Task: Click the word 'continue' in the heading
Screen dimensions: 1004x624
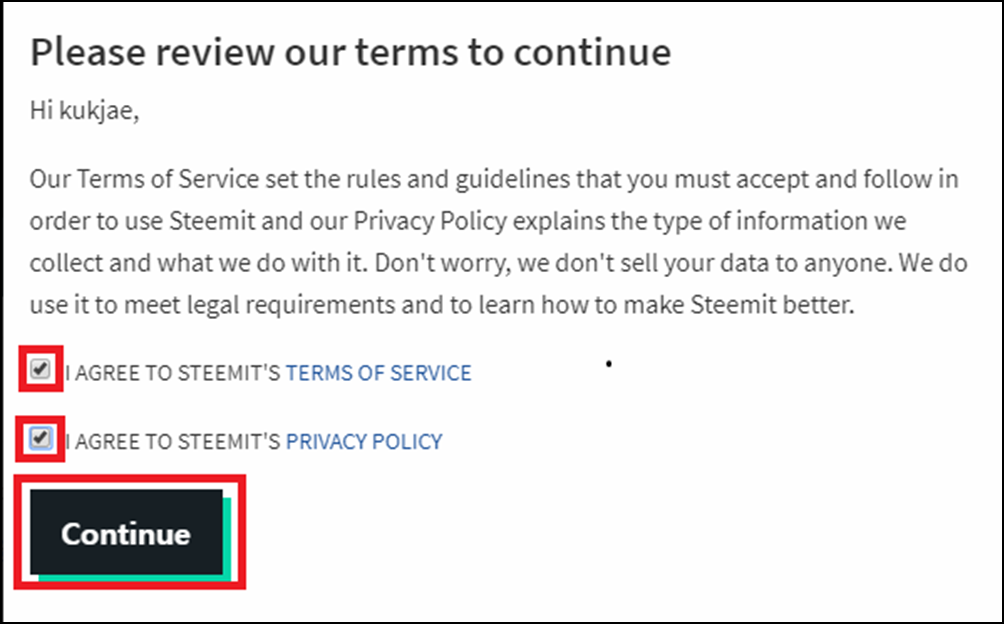Action: pyautogui.click(x=603, y=52)
